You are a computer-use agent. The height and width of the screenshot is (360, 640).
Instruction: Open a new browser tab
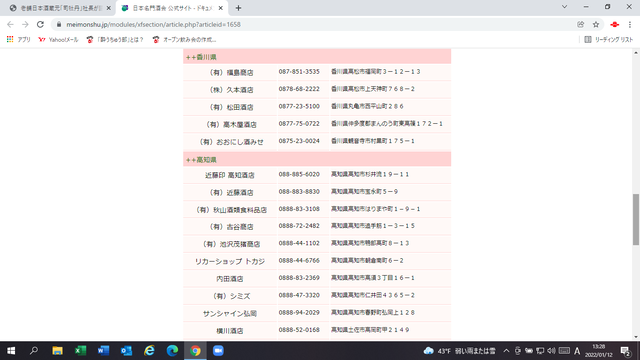pyautogui.click(x=238, y=8)
